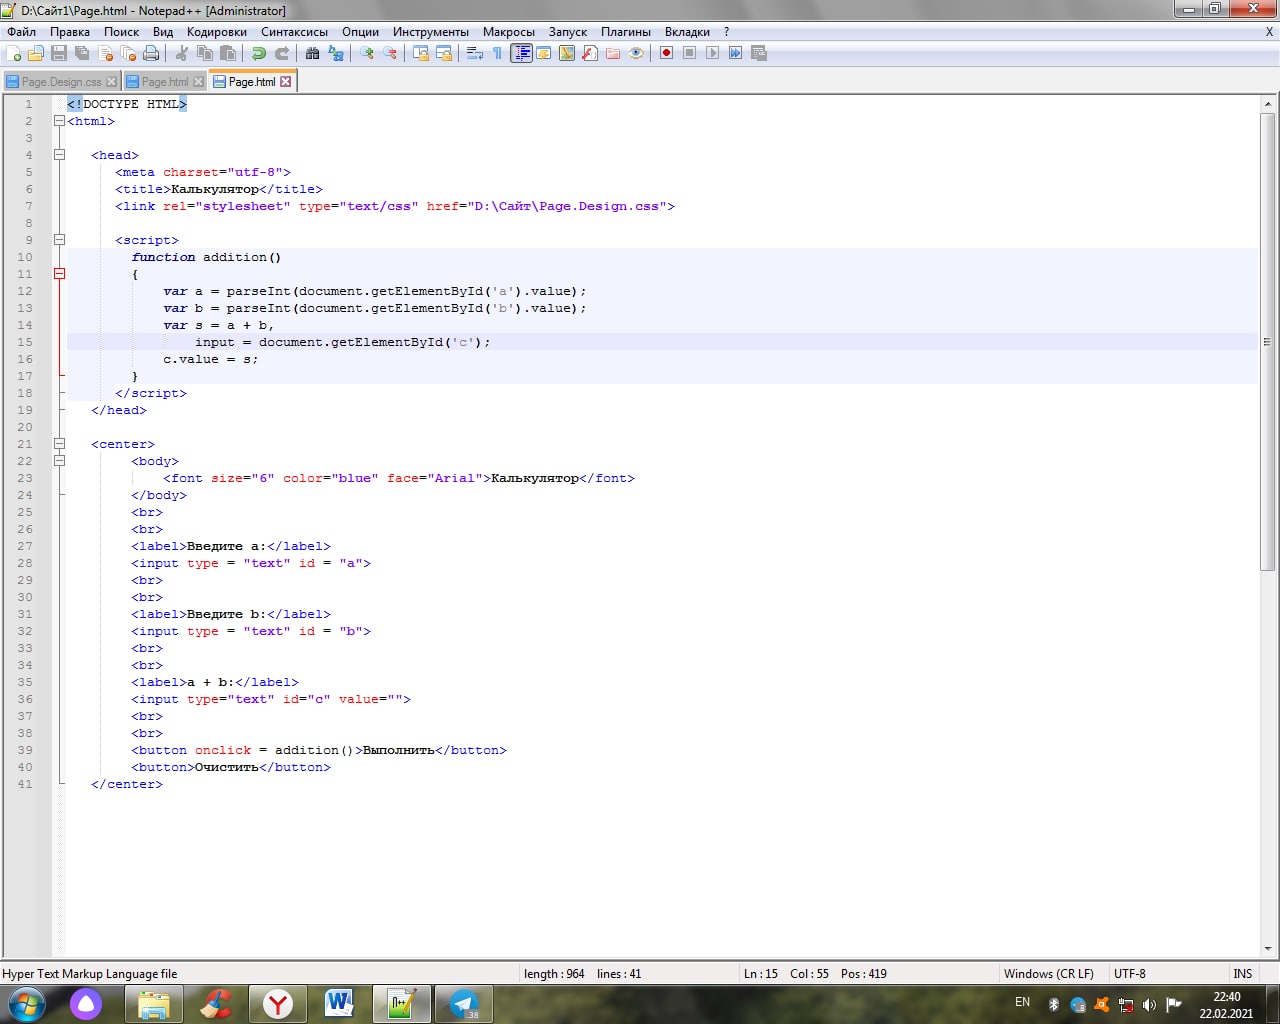Collapse the function brace fold on line 11
This screenshot has width=1280, height=1024.
click(59, 274)
